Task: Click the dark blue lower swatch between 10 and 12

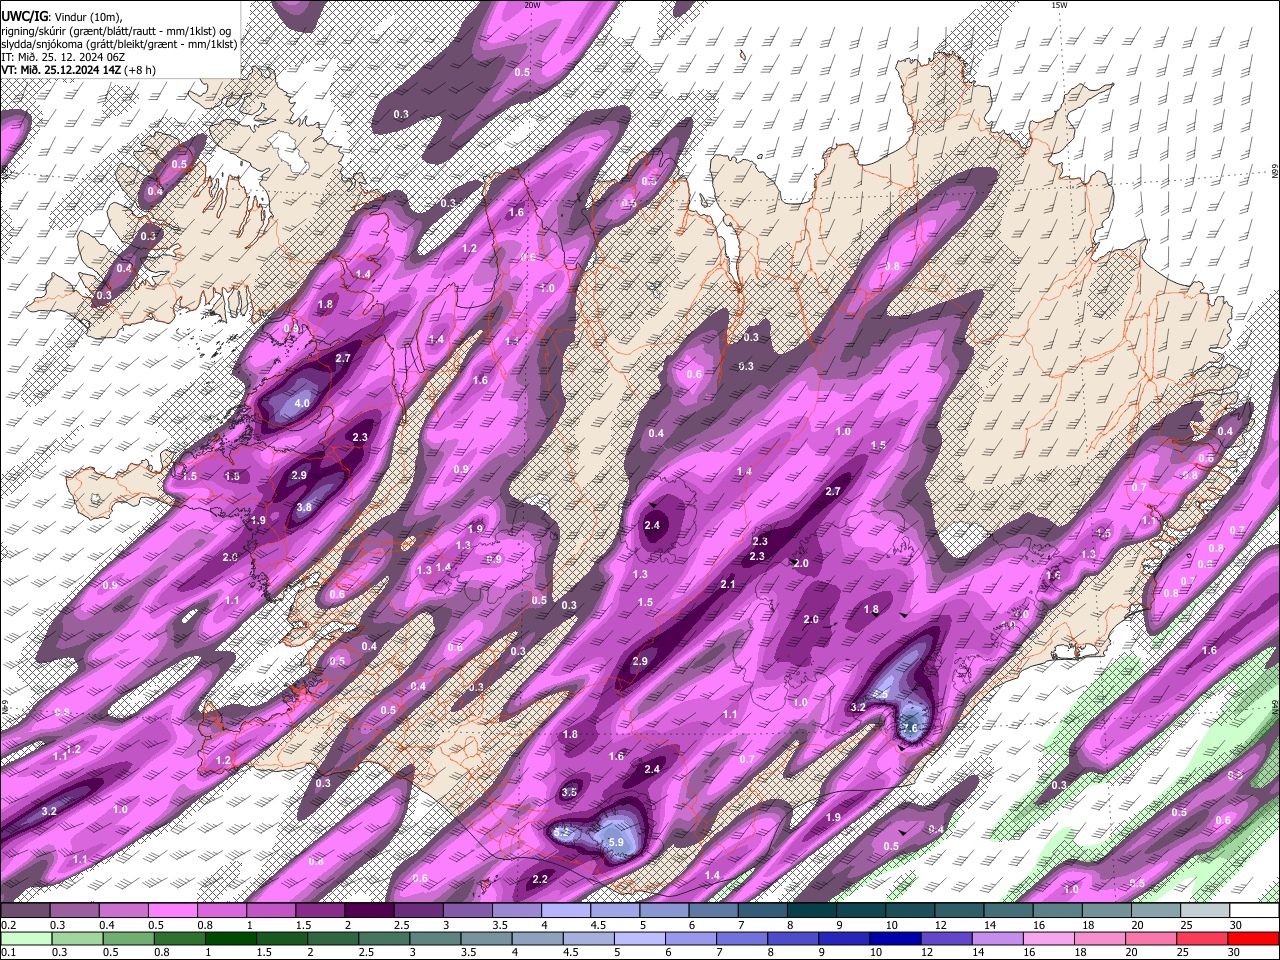Action: (896, 938)
